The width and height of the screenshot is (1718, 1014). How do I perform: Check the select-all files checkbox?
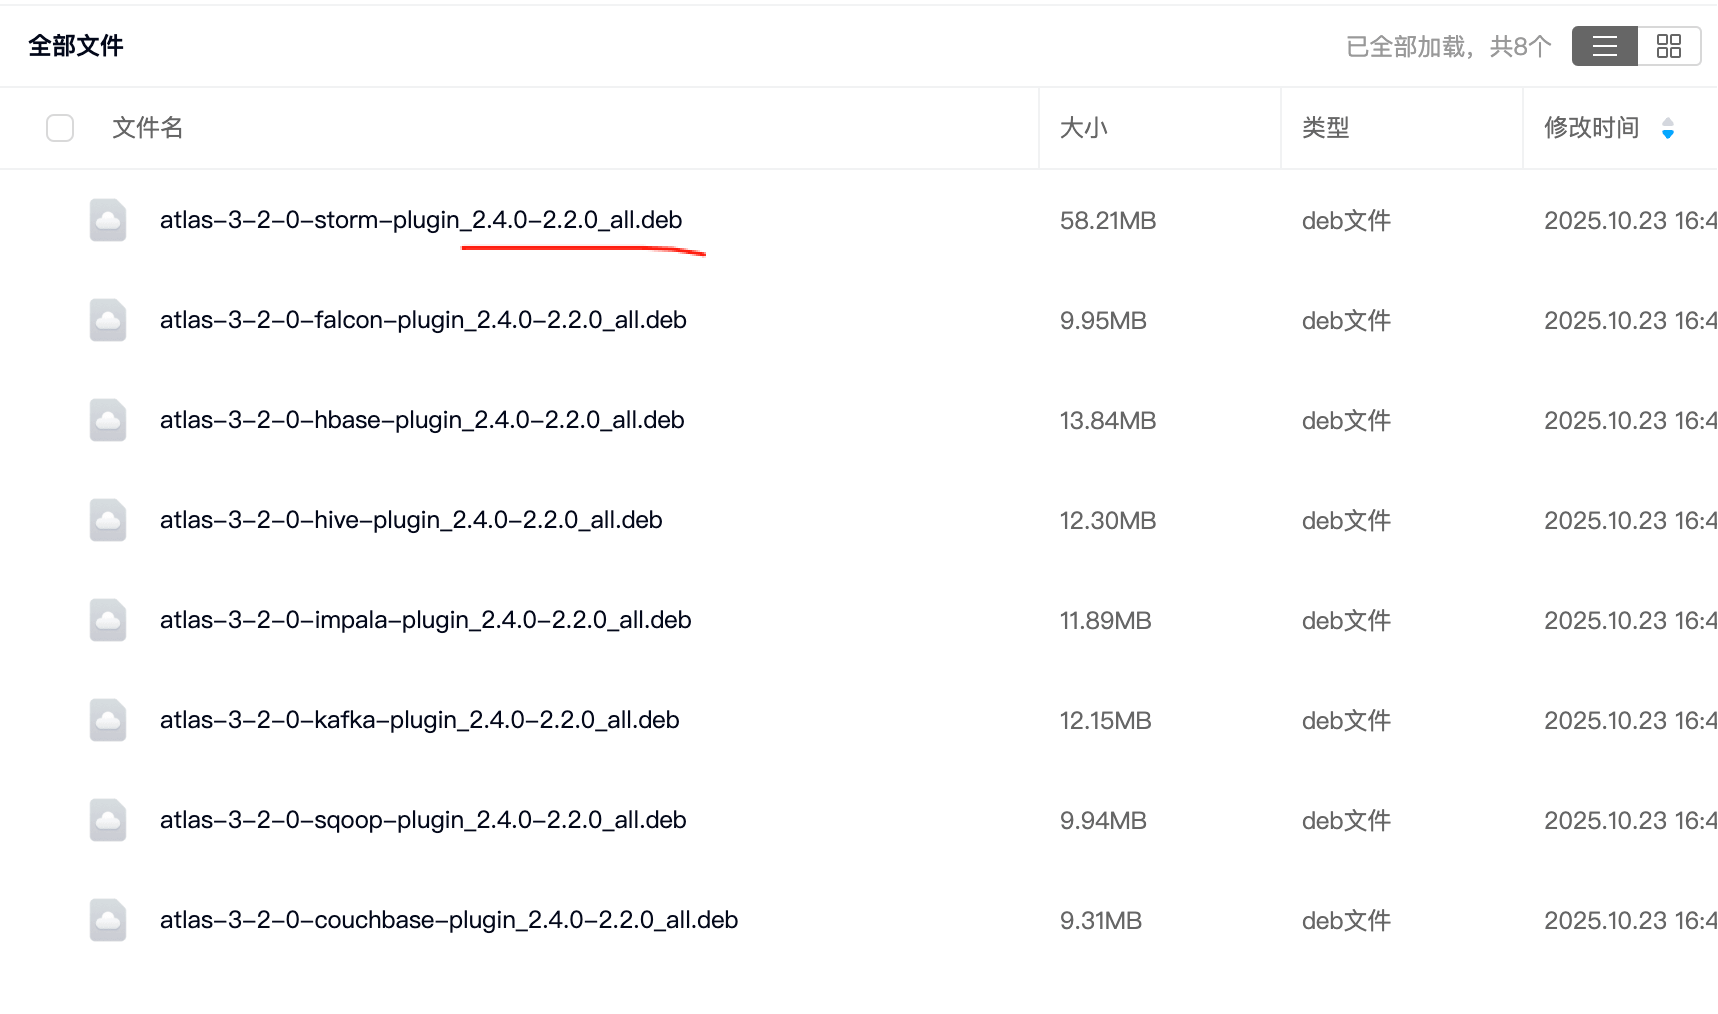pyautogui.click(x=60, y=128)
